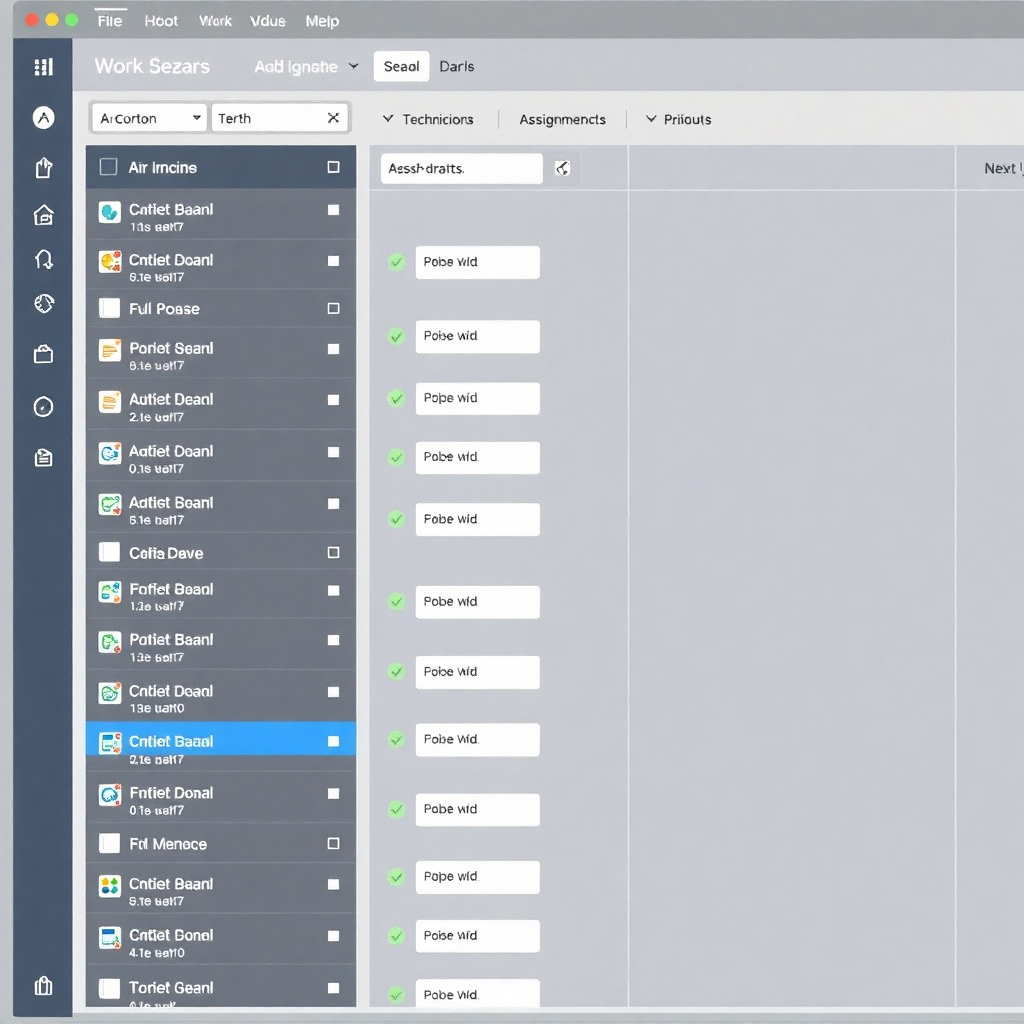Click the icon beside the Aesshdratts field
The width and height of the screenshot is (1024, 1024).
pyautogui.click(x=562, y=168)
